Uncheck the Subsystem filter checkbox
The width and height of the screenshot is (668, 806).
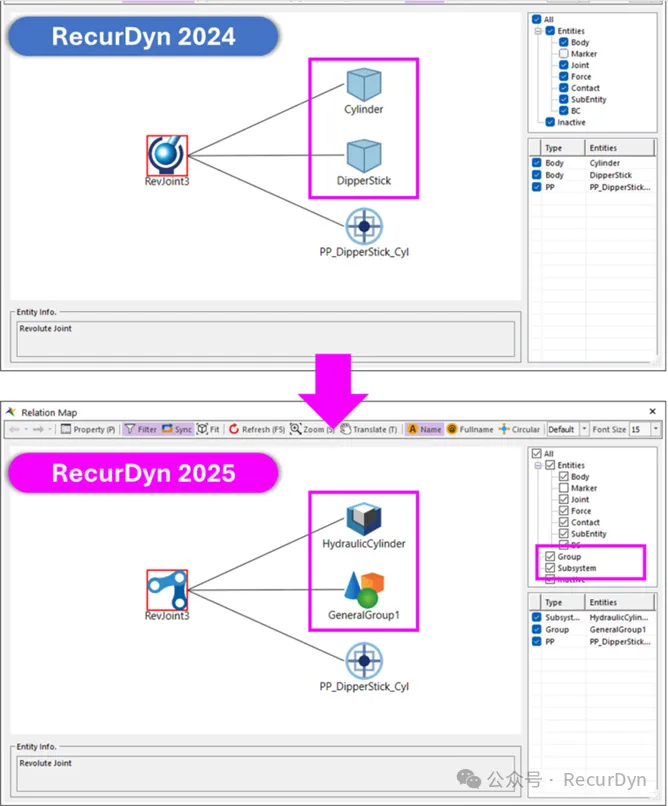550,568
